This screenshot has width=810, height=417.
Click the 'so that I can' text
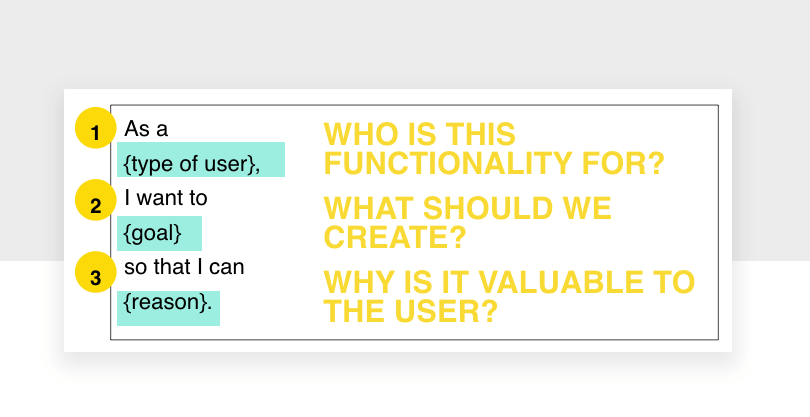(184, 267)
